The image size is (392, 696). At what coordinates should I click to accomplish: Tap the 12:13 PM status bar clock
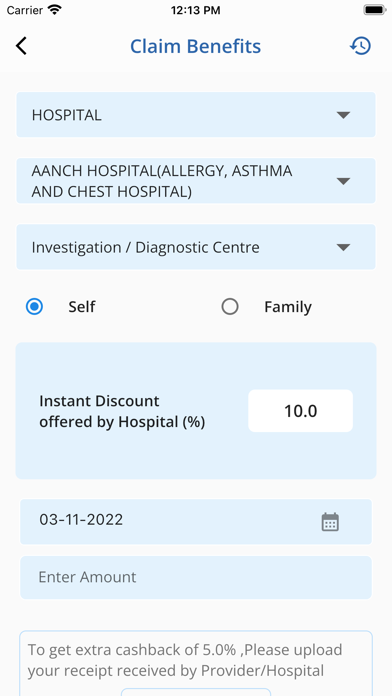pyautogui.click(x=195, y=10)
